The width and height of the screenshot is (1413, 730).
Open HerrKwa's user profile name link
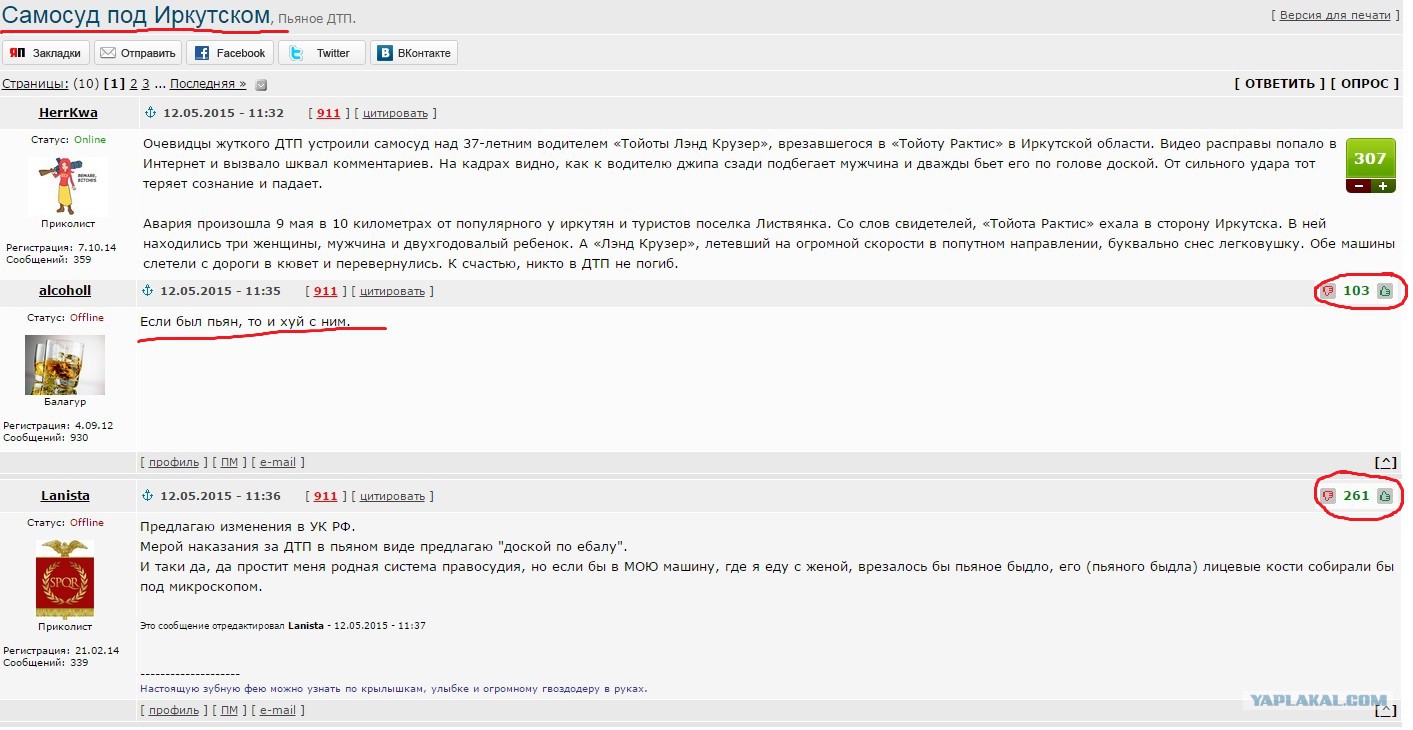tap(68, 113)
